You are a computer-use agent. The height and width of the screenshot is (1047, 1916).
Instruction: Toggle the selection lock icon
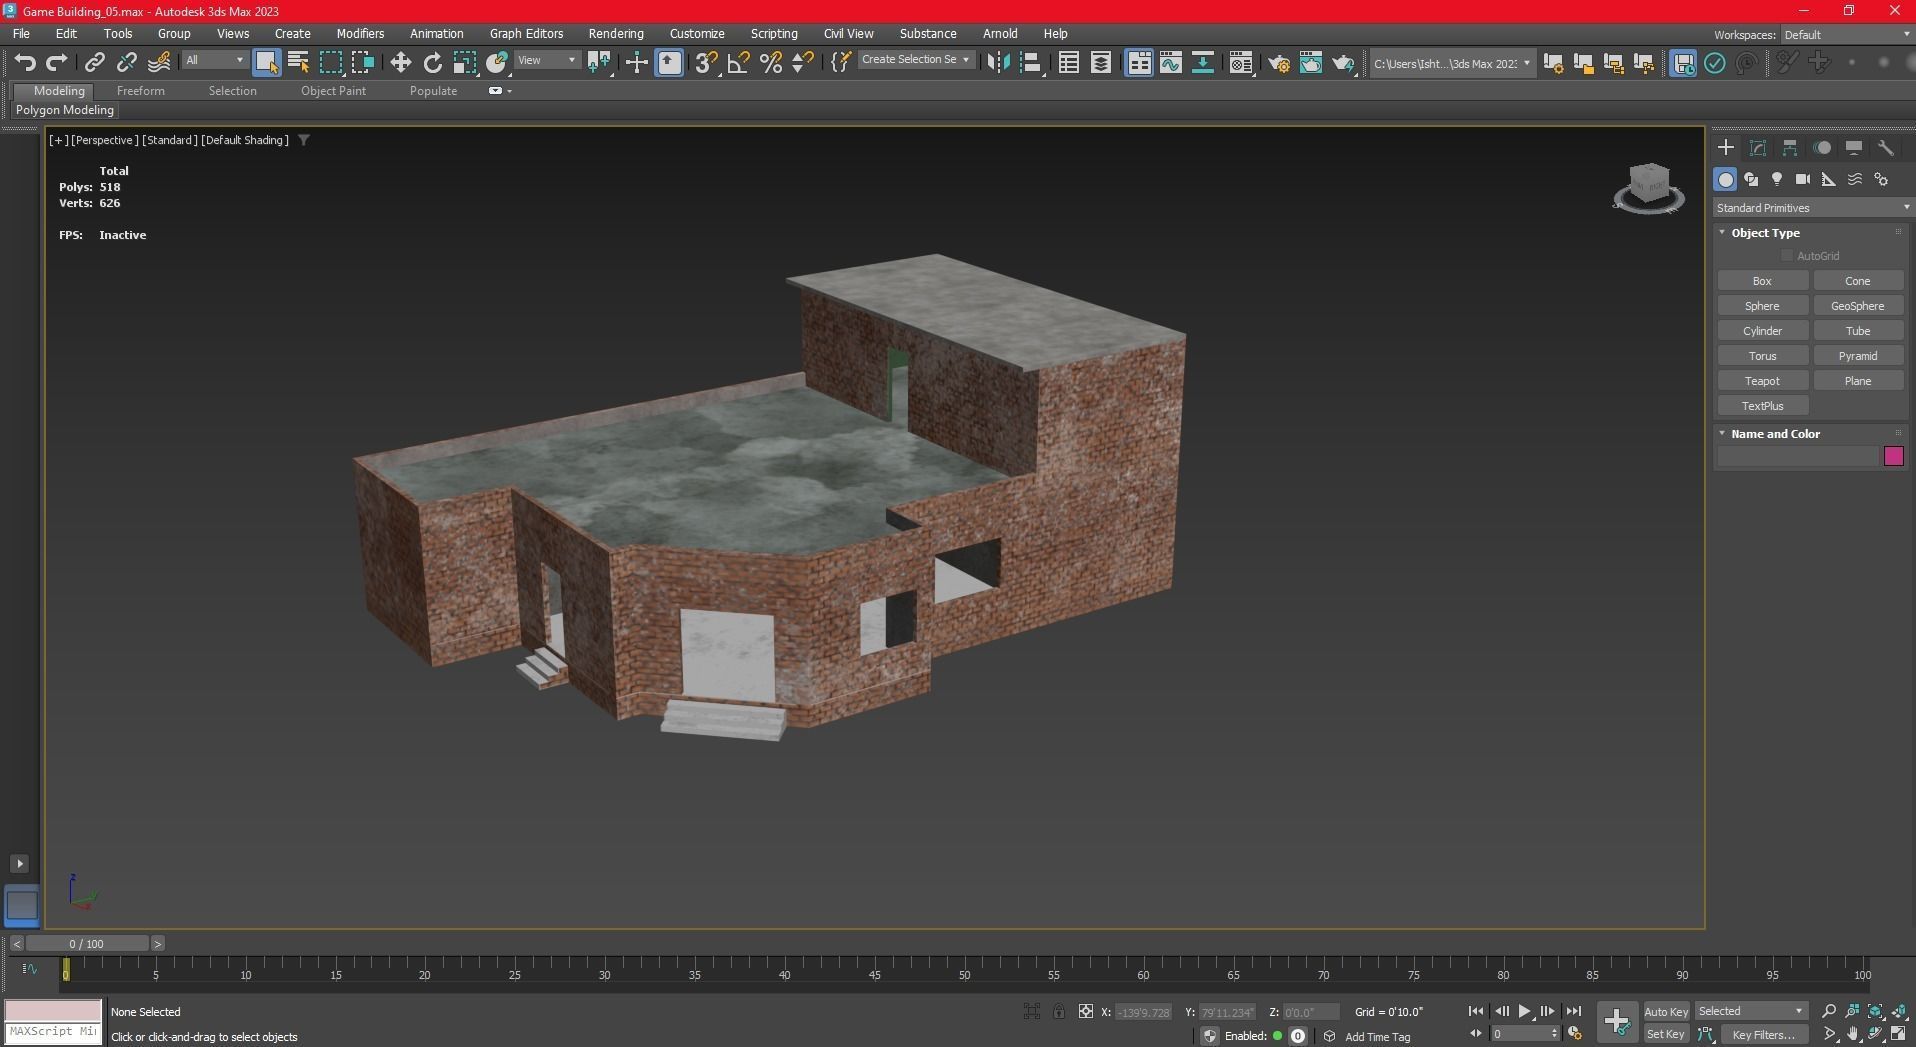point(1058,1012)
